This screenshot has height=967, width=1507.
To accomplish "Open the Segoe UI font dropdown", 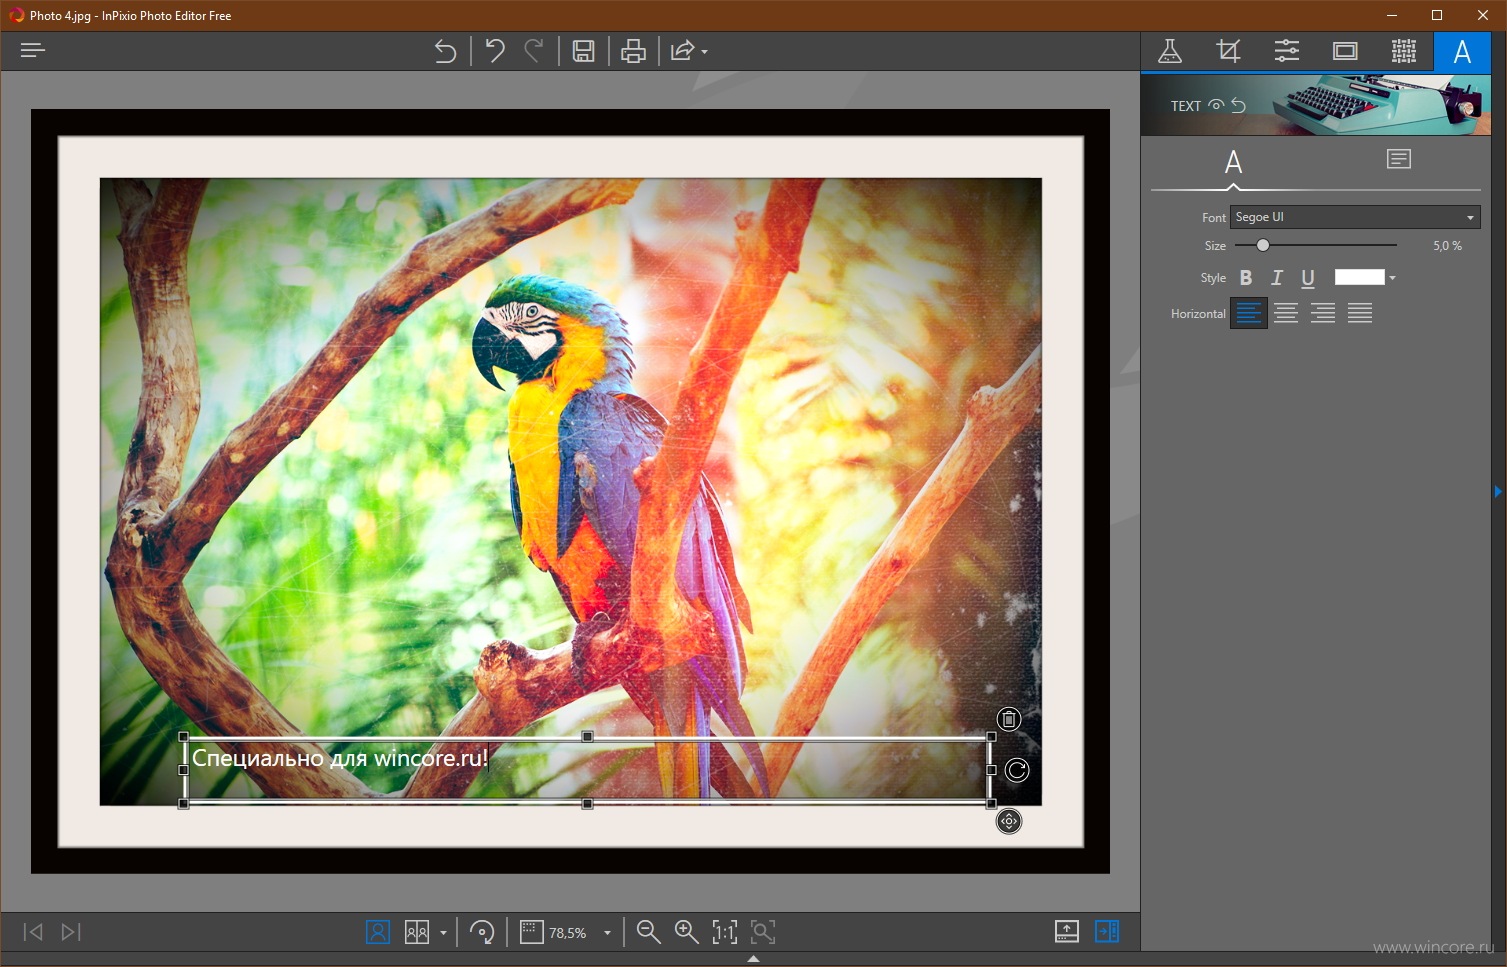I will [x=1355, y=217].
